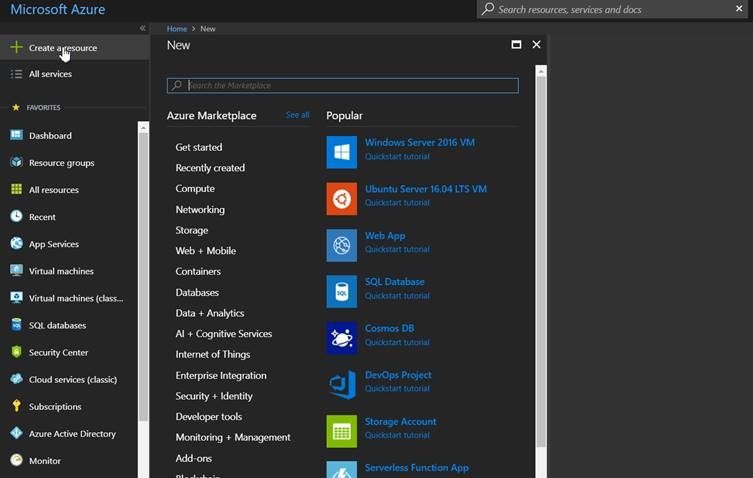Click the sidebar favorites scrollbar
This screenshot has height=478, width=753.
tap(143, 277)
